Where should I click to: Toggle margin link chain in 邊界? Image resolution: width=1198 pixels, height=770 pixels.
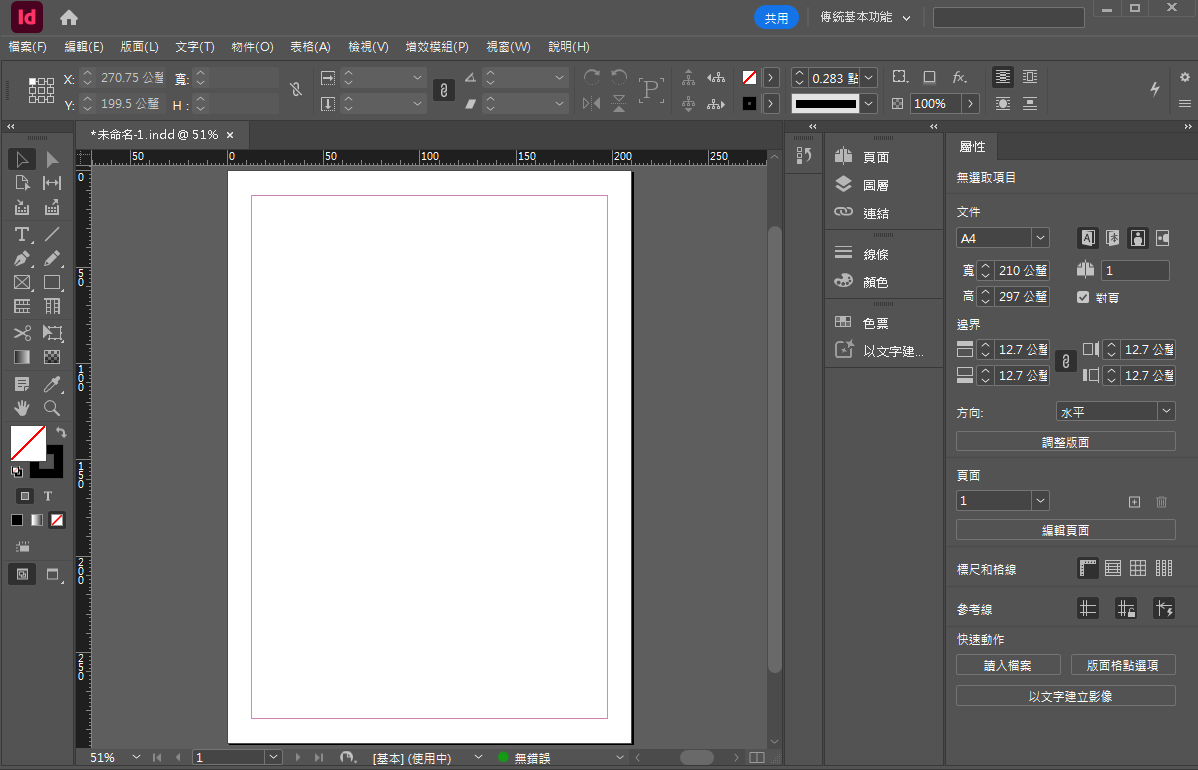click(x=1066, y=362)
